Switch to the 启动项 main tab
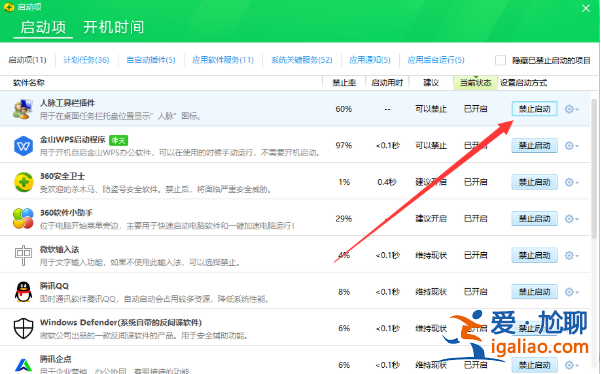Viewport: 601px width, 374px height. [x=43, y=28]
